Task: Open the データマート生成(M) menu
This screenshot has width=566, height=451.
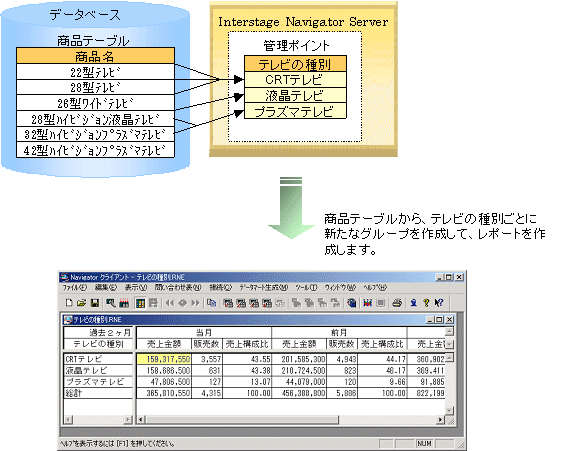Action: click(264, 287)
